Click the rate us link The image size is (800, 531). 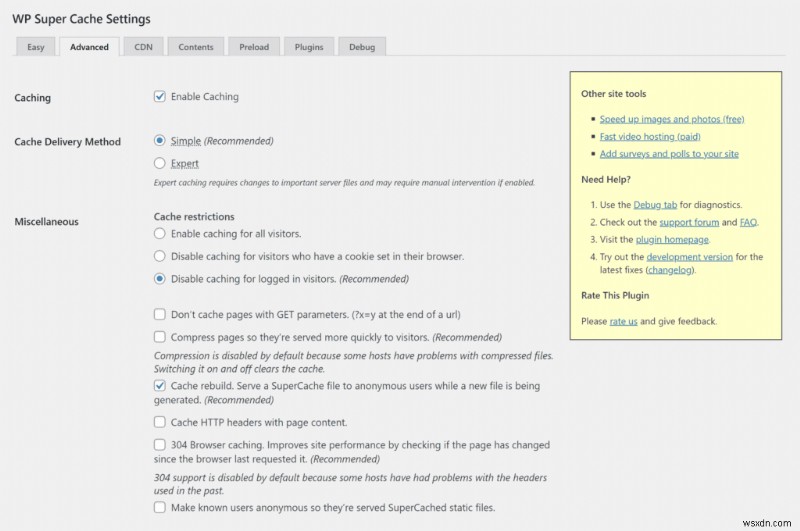pyautogui.click(x=623, y=321)
